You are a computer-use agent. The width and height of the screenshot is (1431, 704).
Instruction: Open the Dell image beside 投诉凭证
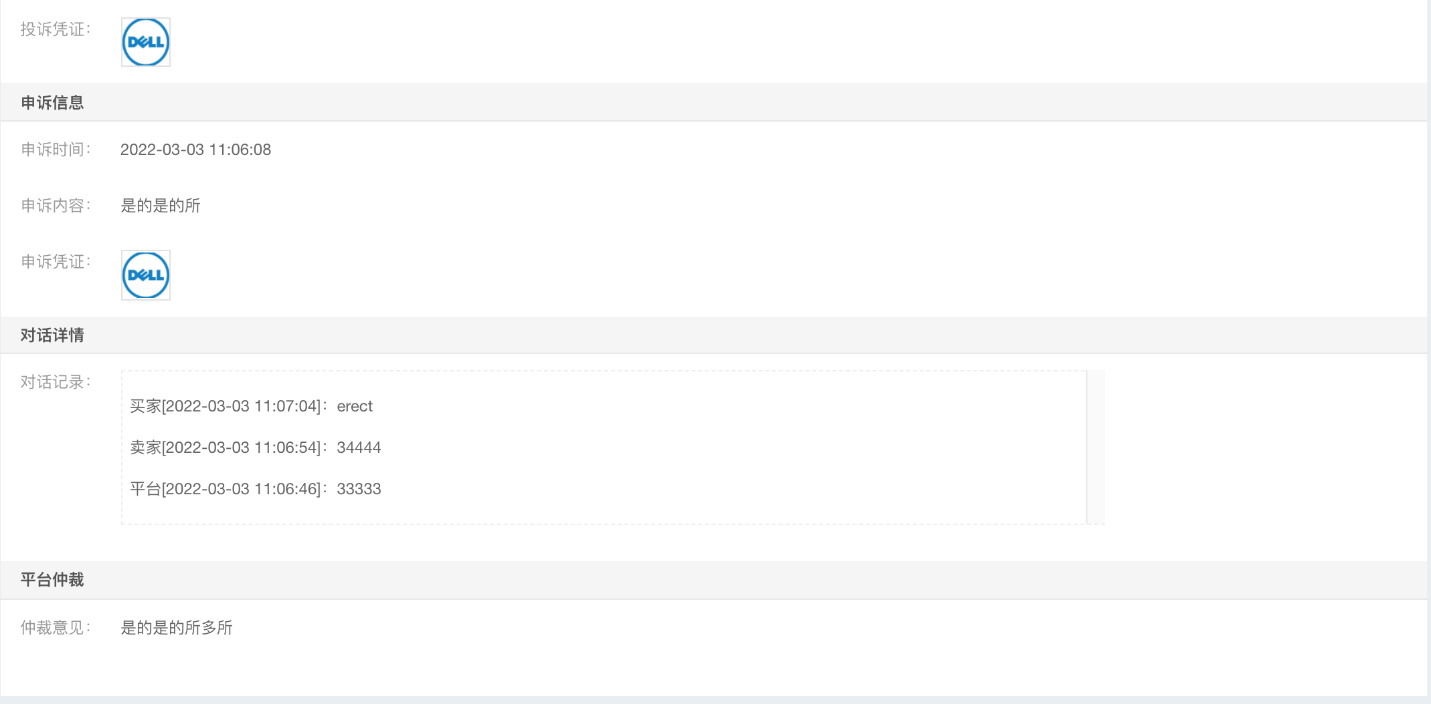coord(146,42)
